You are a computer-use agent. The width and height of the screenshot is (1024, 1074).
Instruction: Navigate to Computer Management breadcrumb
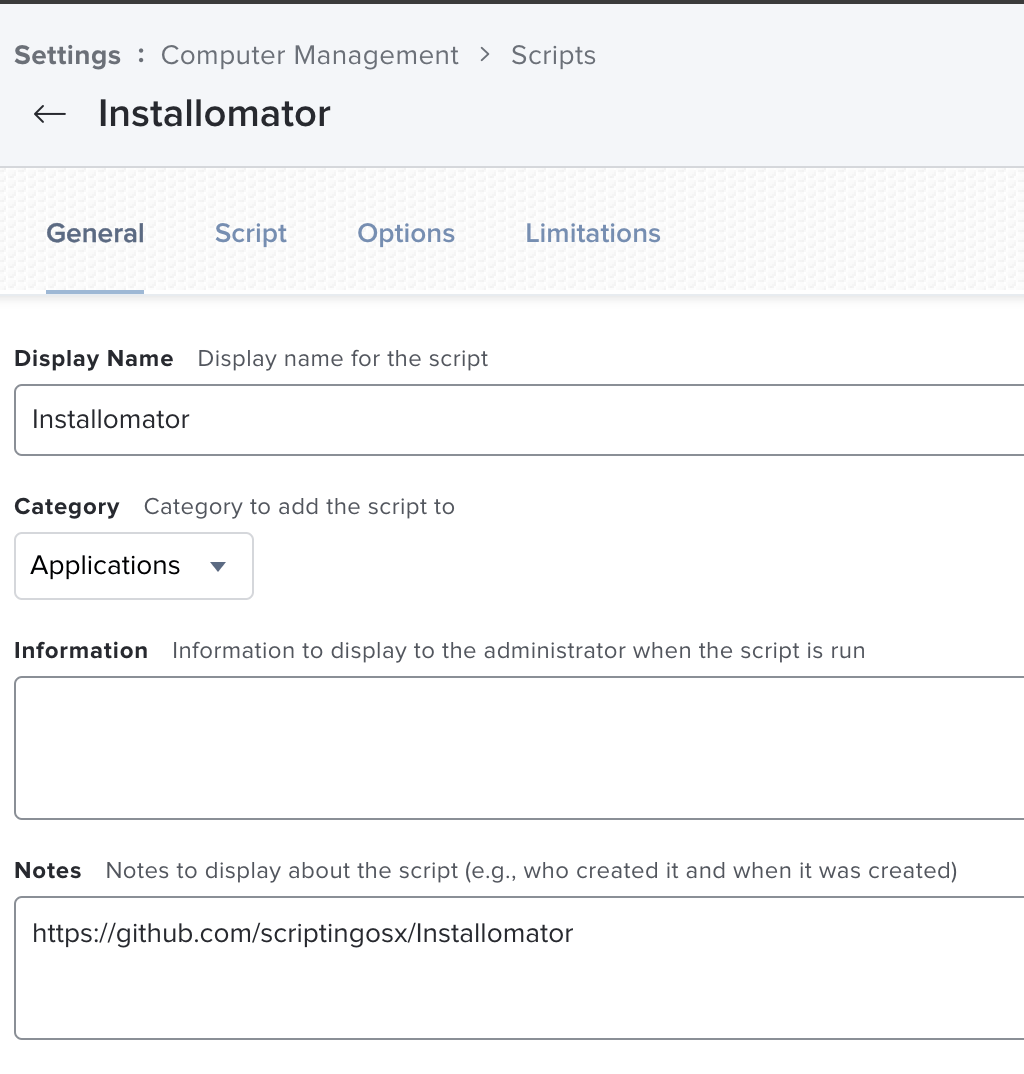pyautogui.click(x=310, y=55)
